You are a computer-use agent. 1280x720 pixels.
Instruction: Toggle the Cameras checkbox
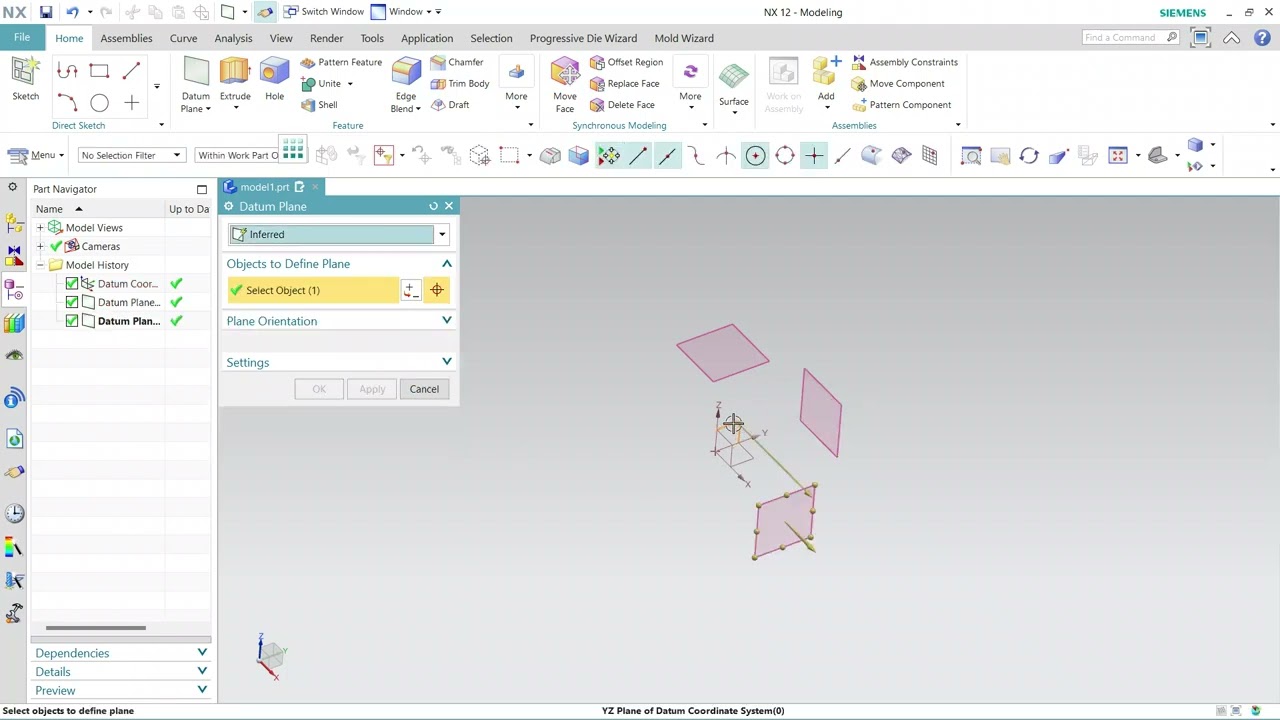point(56,246)
